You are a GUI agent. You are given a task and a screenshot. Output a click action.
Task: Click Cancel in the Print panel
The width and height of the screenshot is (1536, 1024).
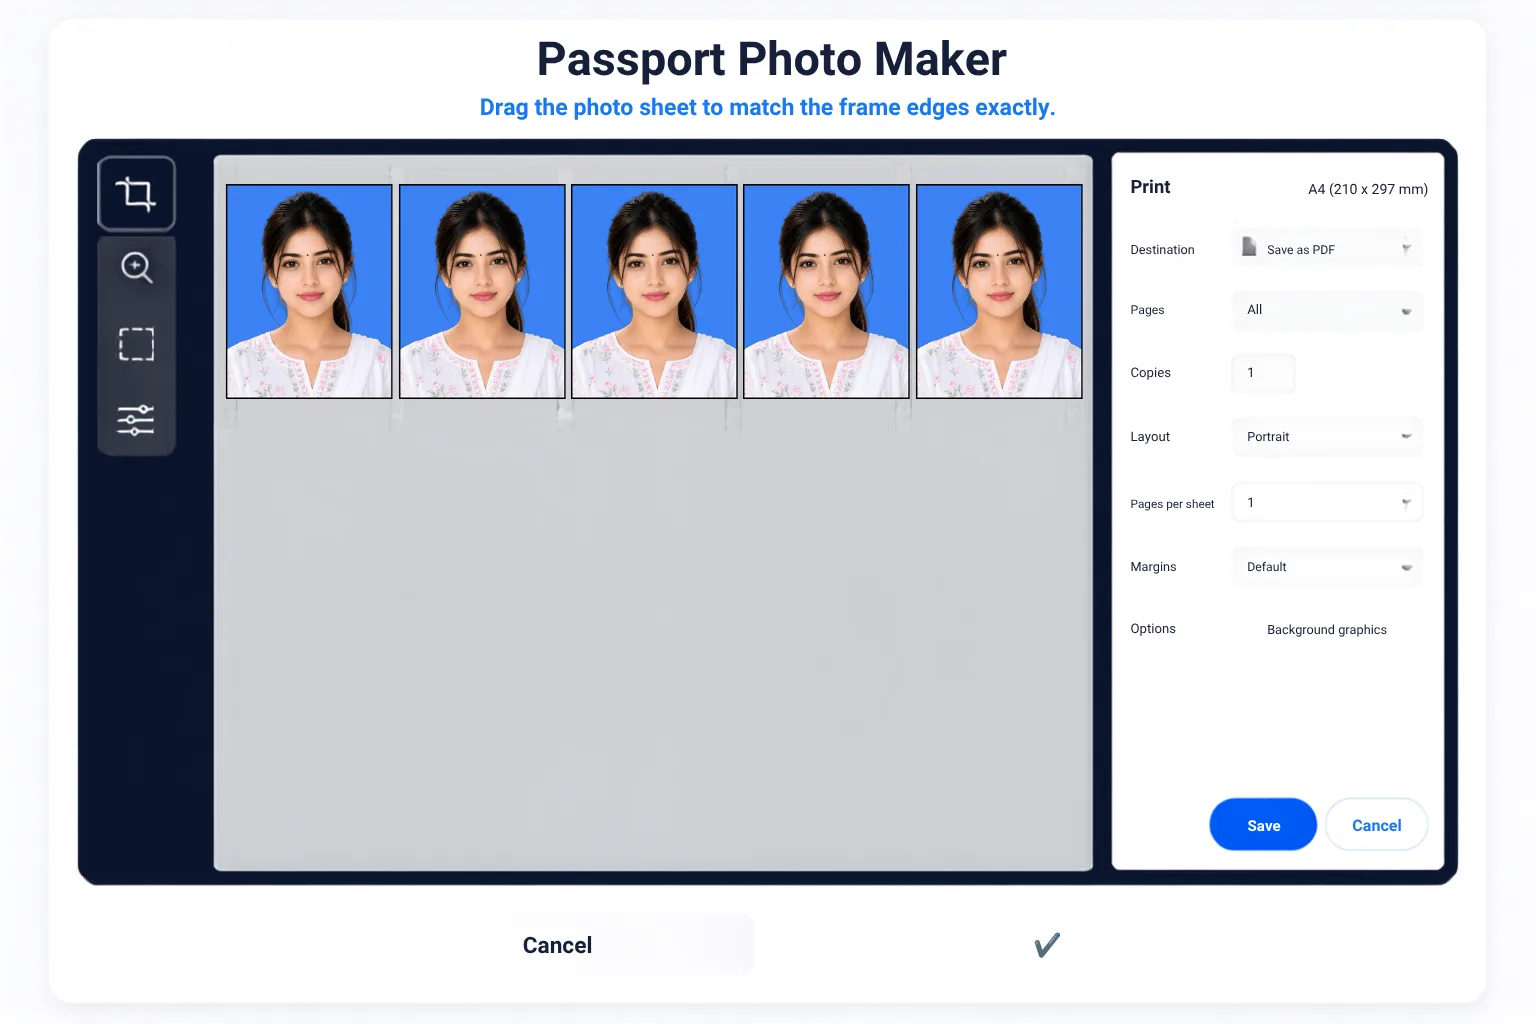(1376, 825)
